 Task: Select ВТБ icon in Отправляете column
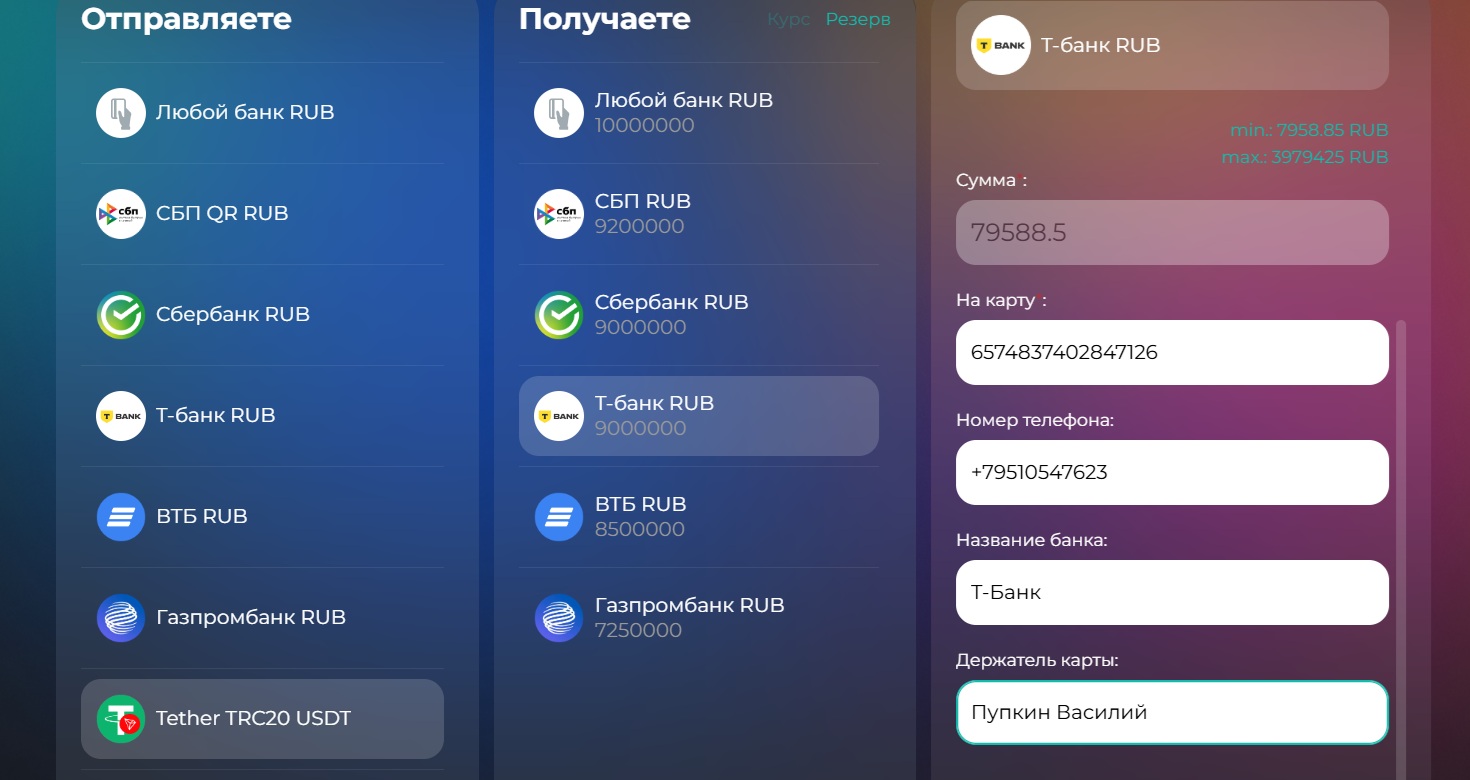(121, 517)
